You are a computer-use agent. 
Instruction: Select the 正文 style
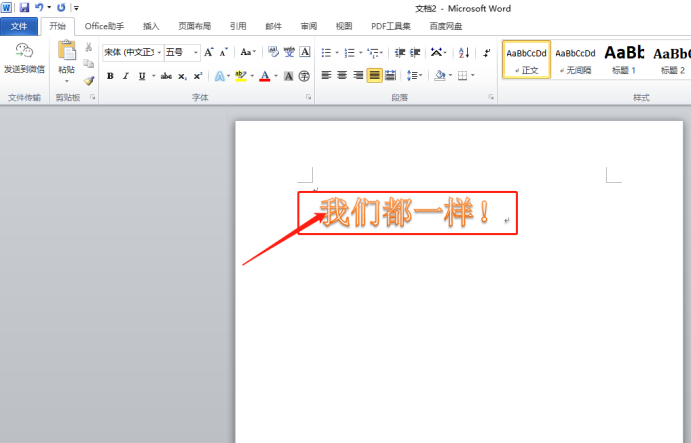[x=527, y=60]
